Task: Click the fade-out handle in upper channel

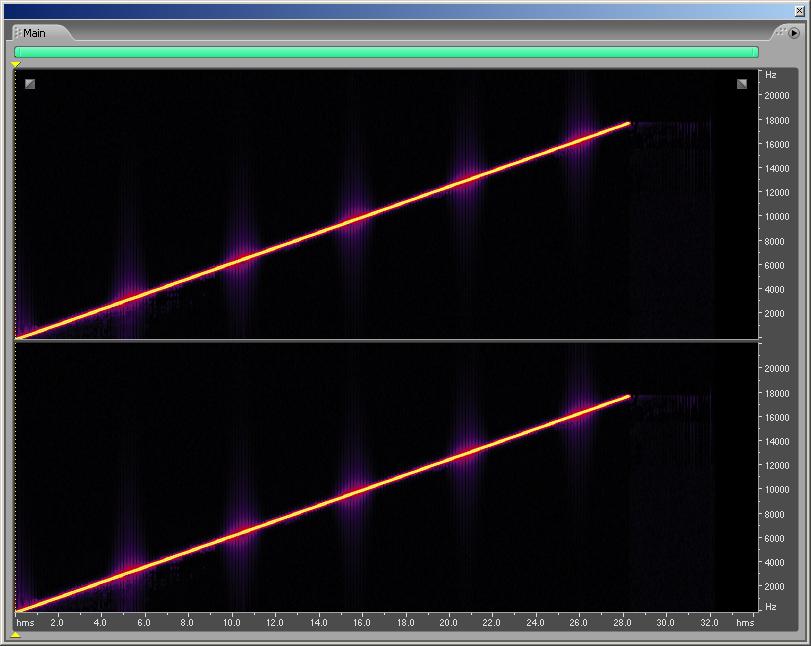Action: (742, 84)
